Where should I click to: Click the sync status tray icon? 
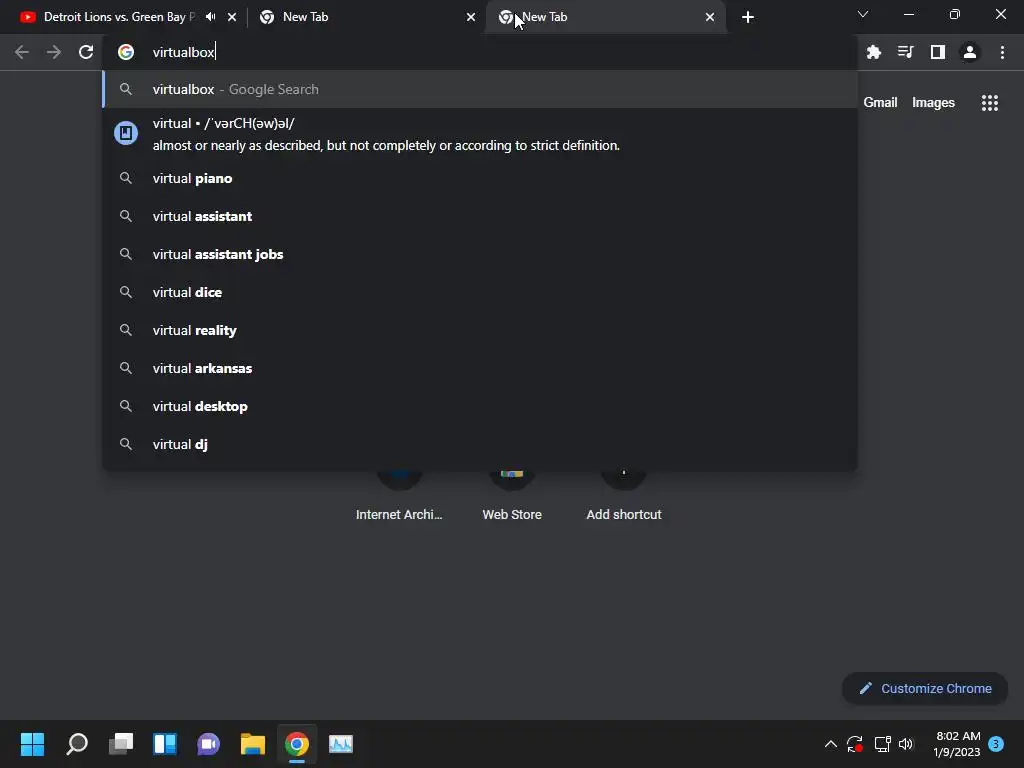(x=855, y=744)
